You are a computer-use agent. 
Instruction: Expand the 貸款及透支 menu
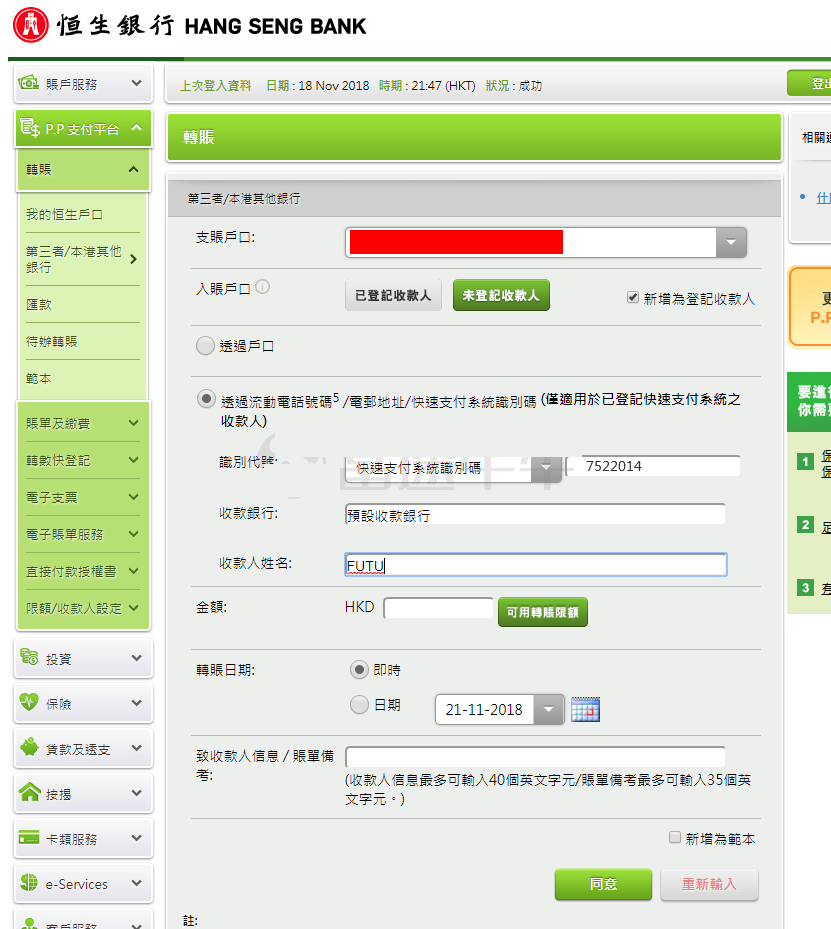click(x=83, y=748)
